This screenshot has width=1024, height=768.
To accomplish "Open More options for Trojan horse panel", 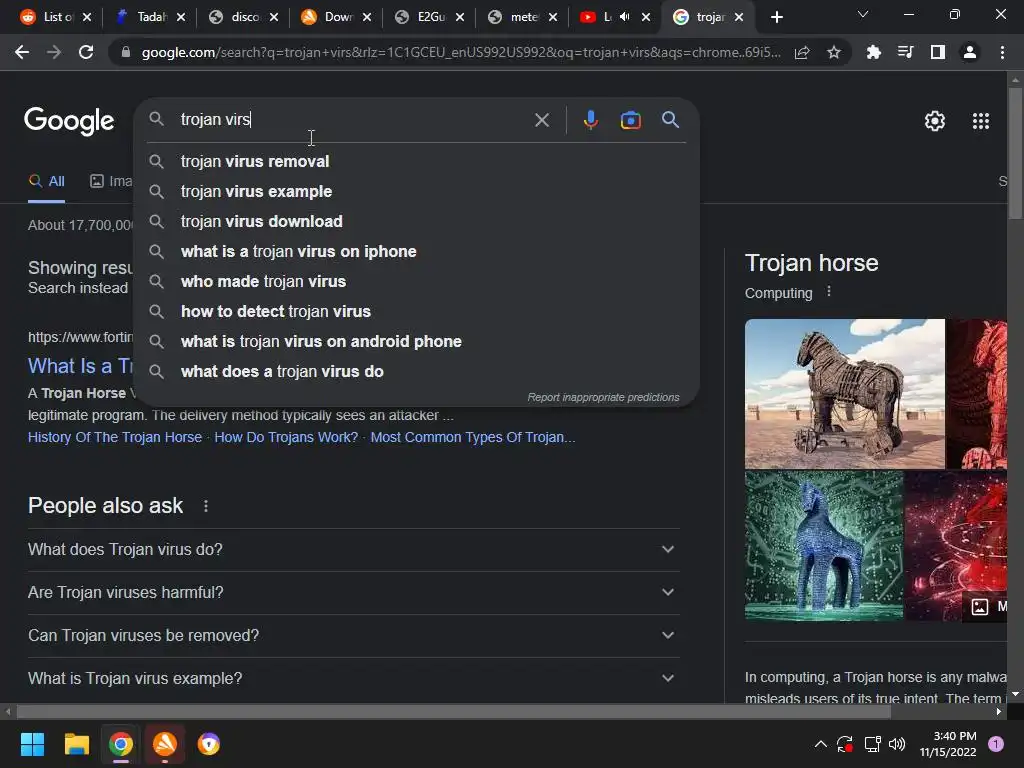I will click(x=829, y=291).
